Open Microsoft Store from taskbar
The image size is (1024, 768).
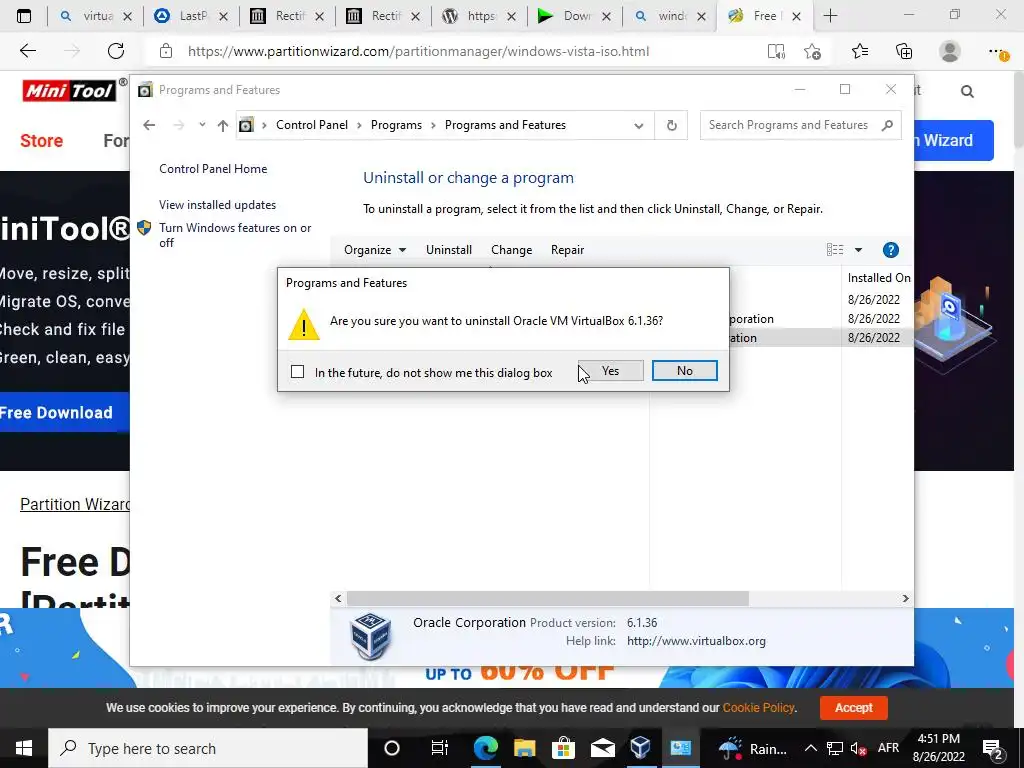[x=563, y=748]
